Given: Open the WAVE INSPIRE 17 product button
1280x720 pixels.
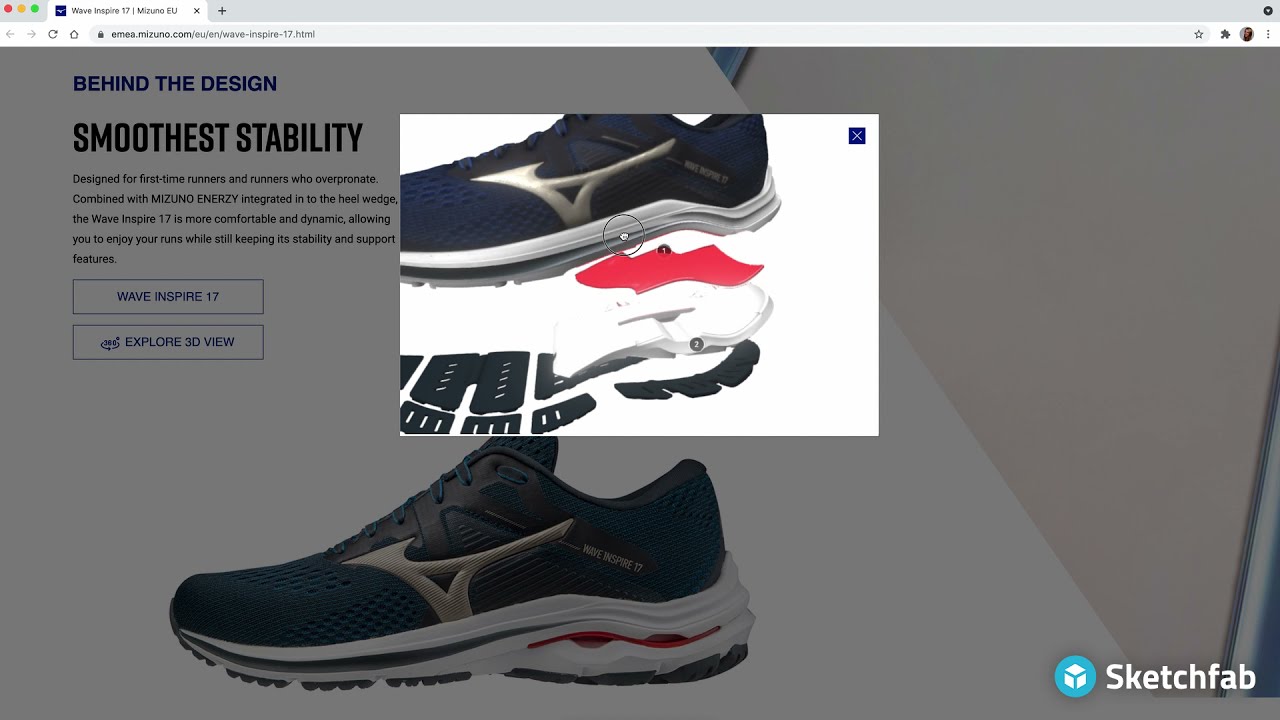Looking at the screenshot, I should click(168, 297).
